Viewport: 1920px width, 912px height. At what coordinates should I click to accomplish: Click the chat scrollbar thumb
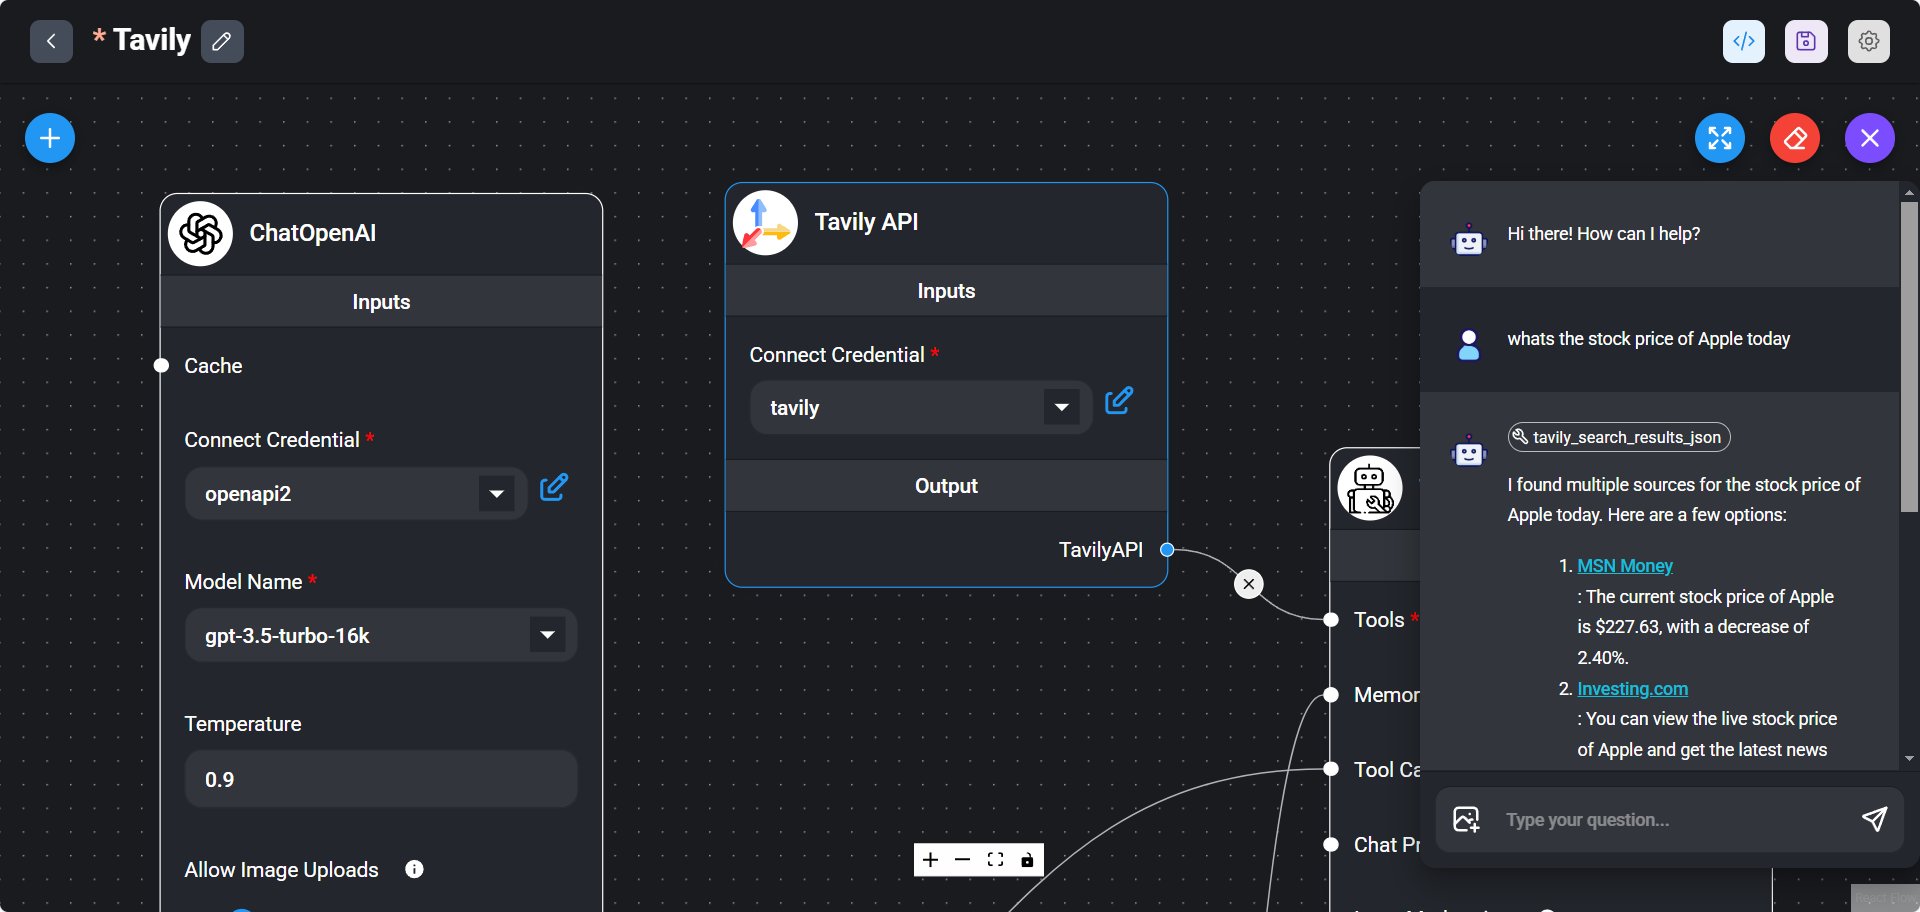click(x=1909, y=357)
